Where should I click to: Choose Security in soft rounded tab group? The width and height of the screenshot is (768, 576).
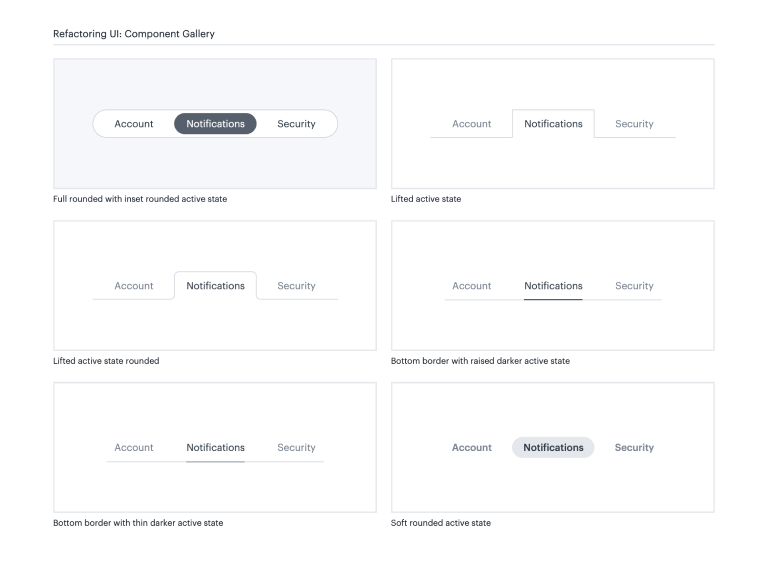coord(634,448)
